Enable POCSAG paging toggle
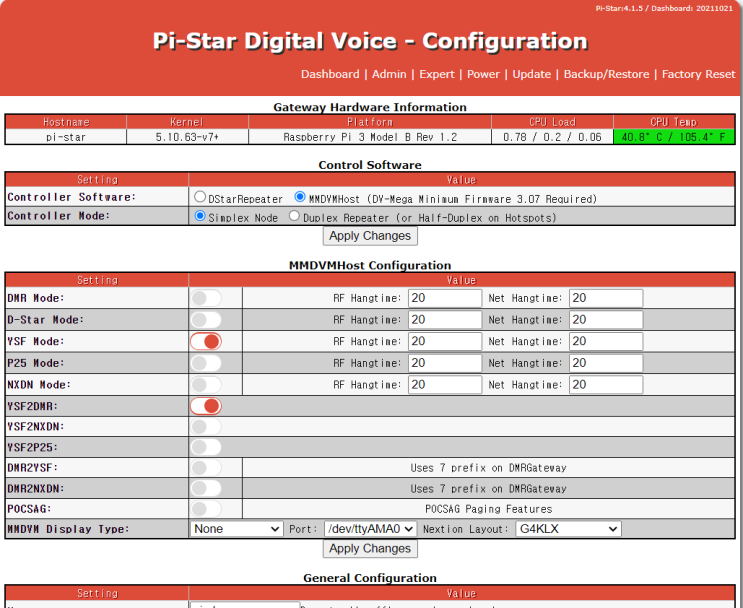This screenshot has height=608, width=743. [206, 509]
